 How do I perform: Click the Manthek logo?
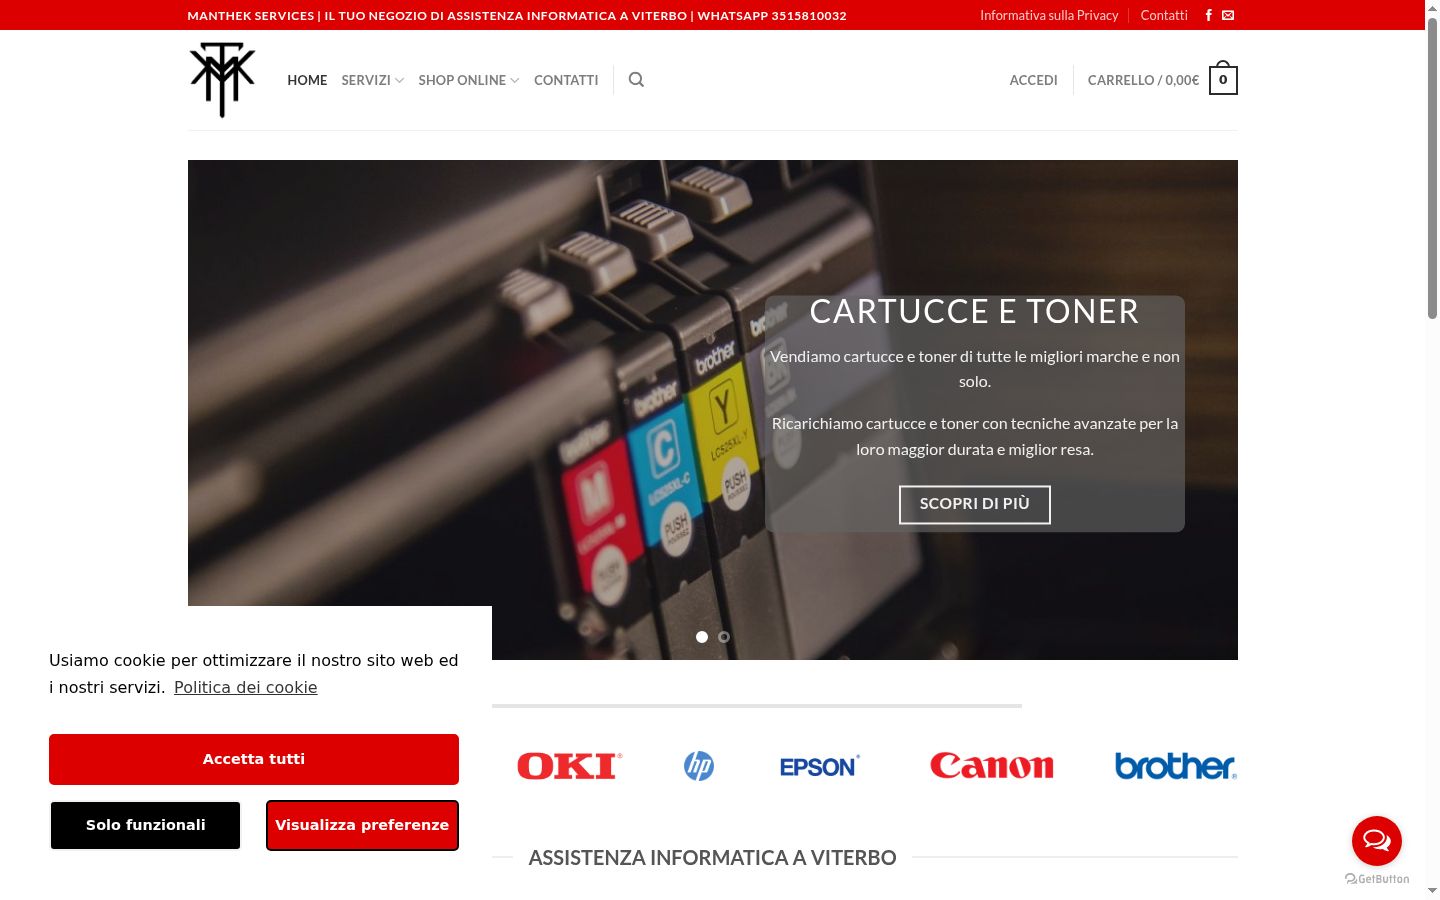(222, 80)
